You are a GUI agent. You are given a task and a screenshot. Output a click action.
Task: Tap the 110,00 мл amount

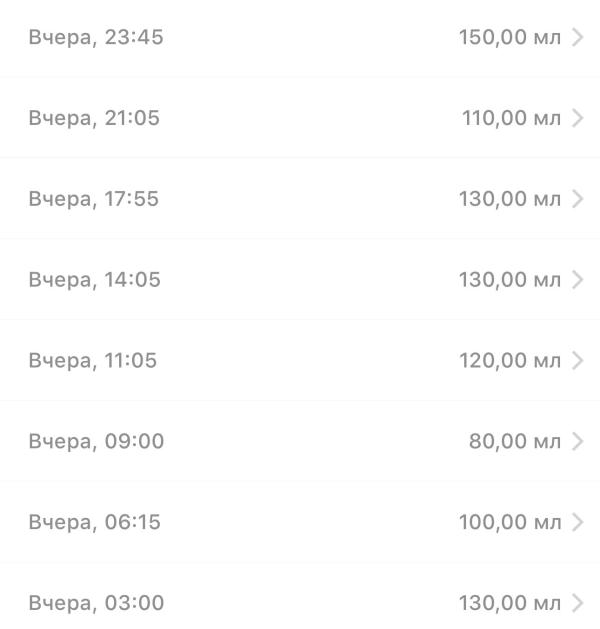coord(510,119)
